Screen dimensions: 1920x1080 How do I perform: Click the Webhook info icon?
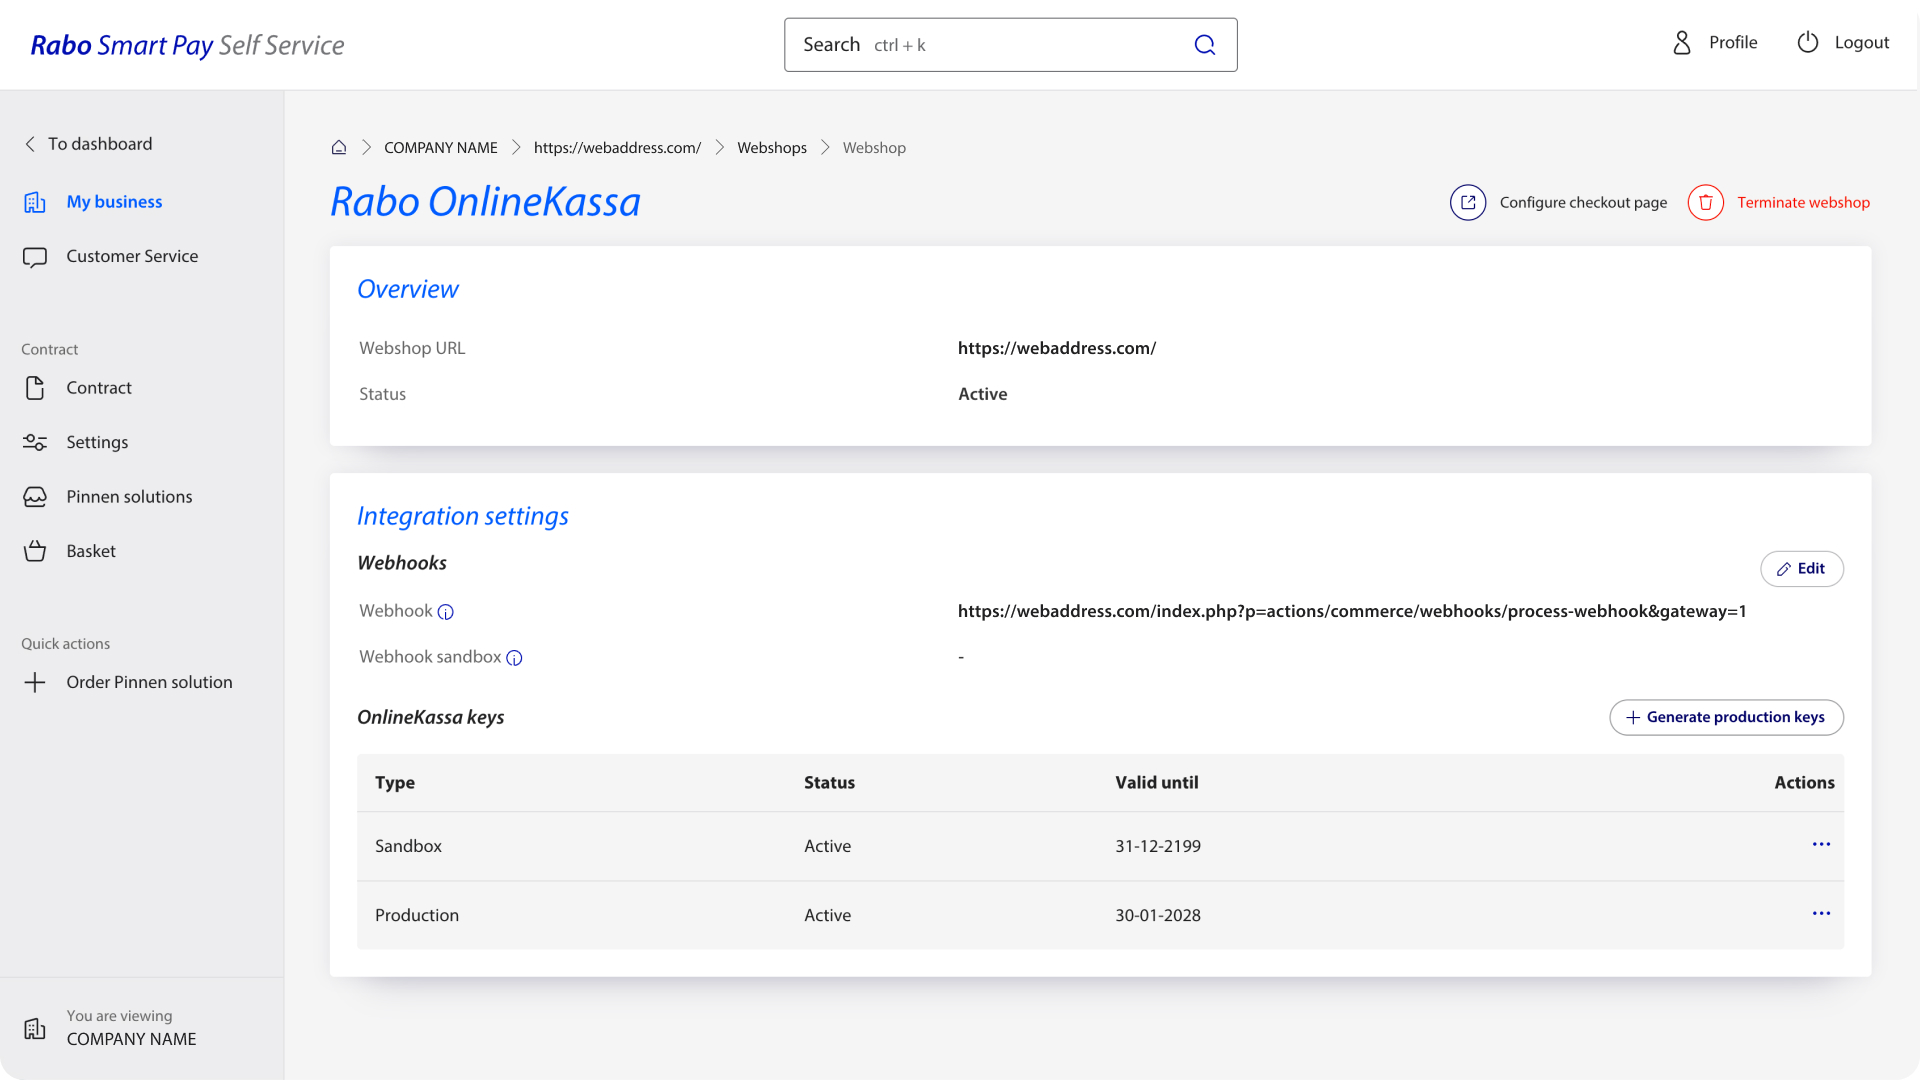pos(446,612)
